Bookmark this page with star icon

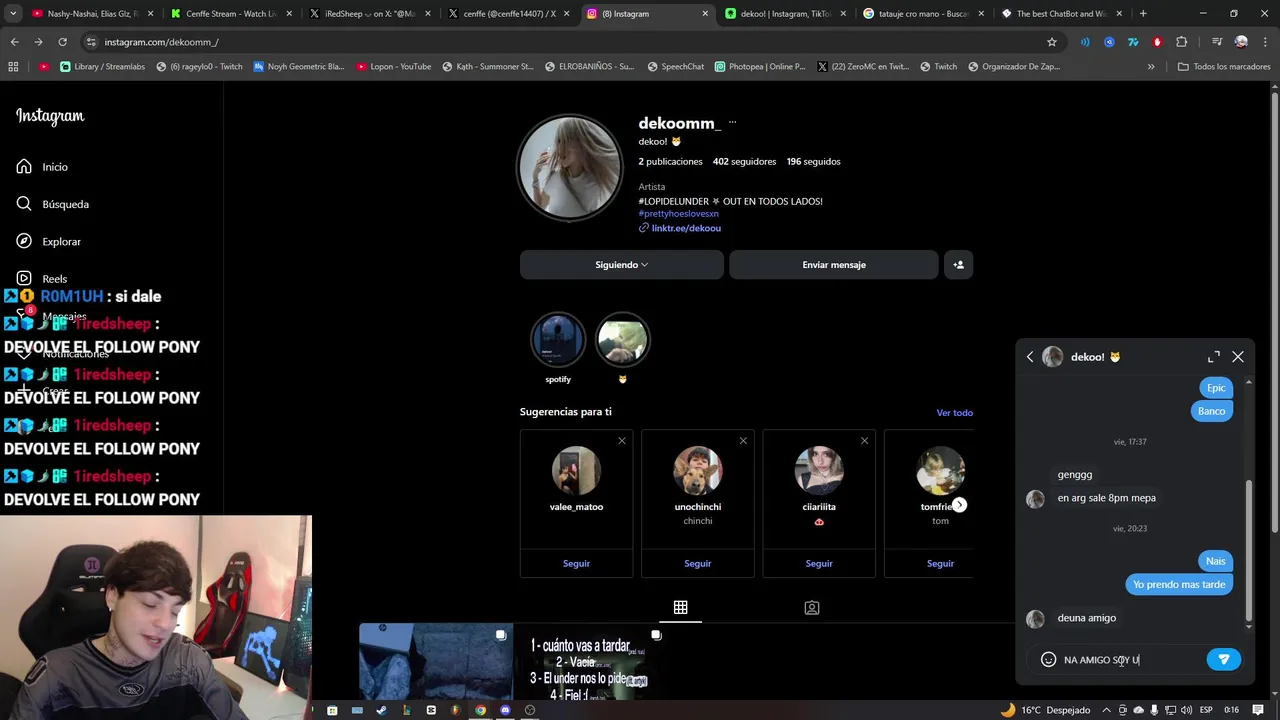(x=1051, y=42)
